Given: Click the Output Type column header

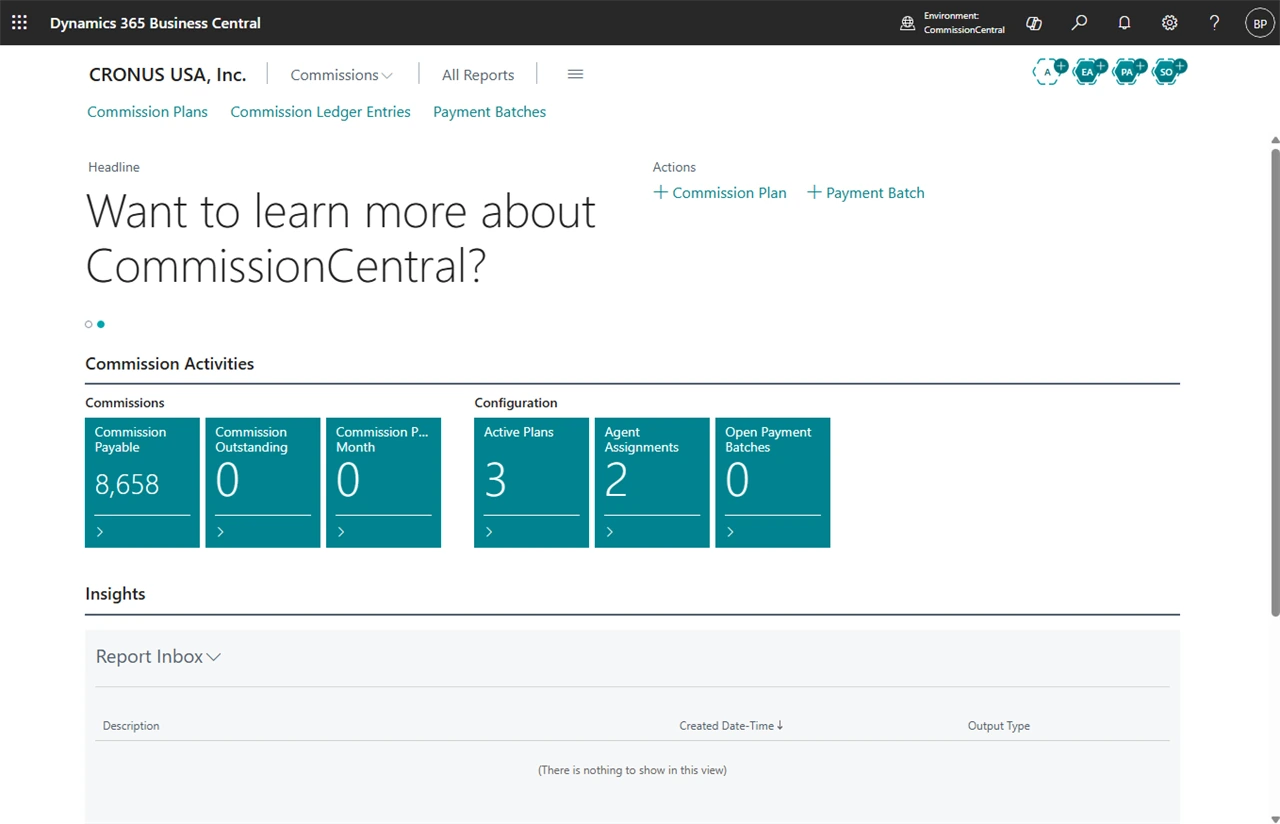Looking at the screenshot, I should point(999,726).
